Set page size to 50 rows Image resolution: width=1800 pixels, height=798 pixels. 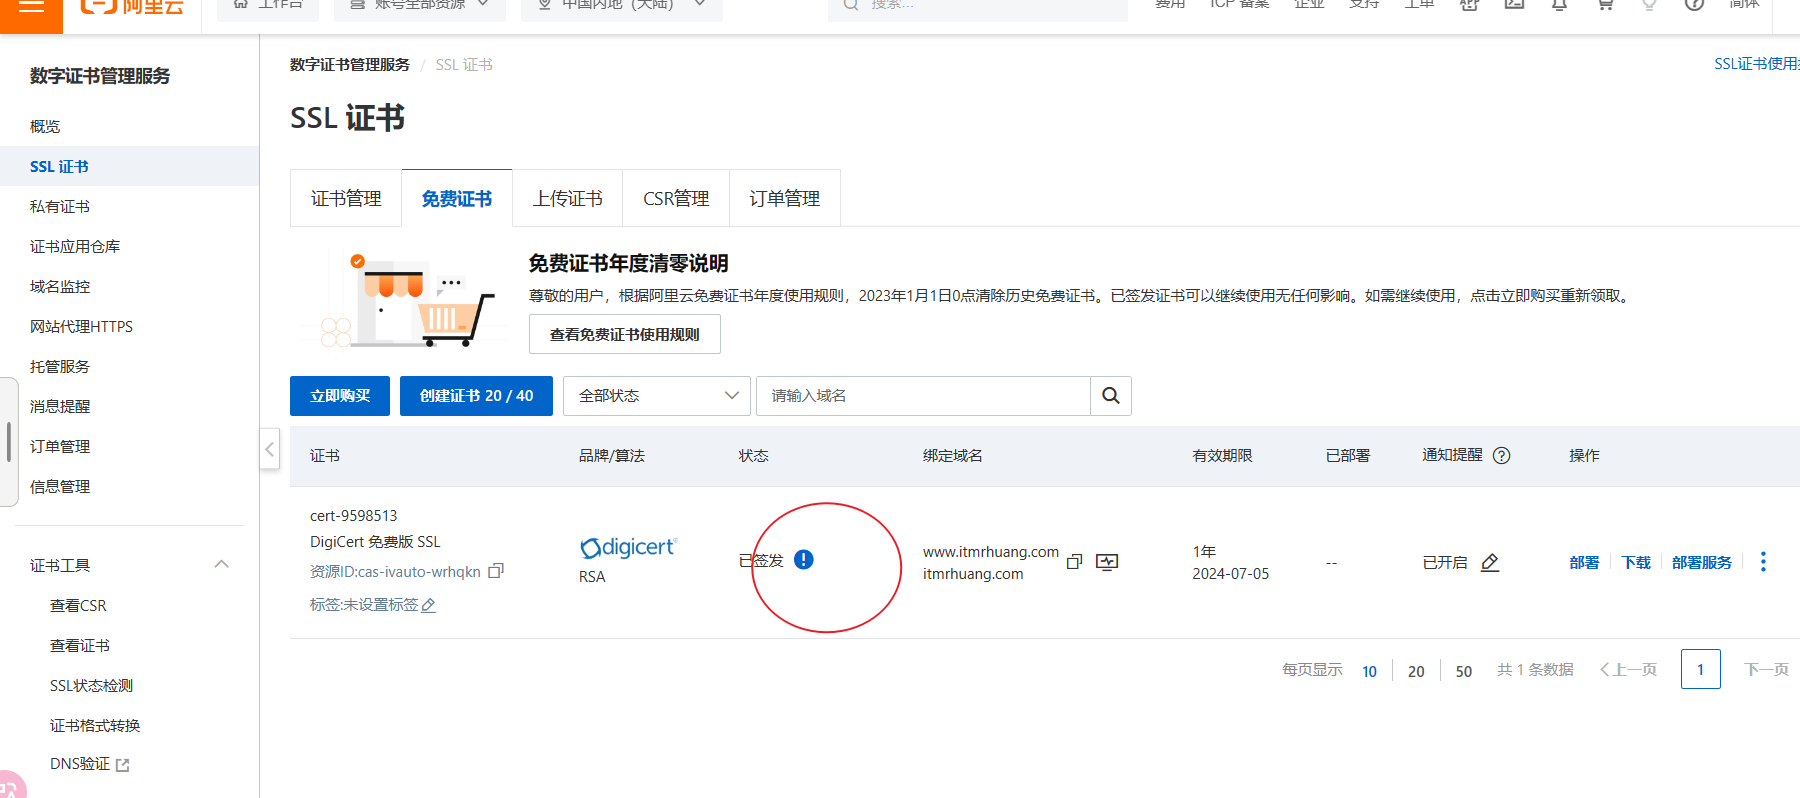(x=1464, y=671)
